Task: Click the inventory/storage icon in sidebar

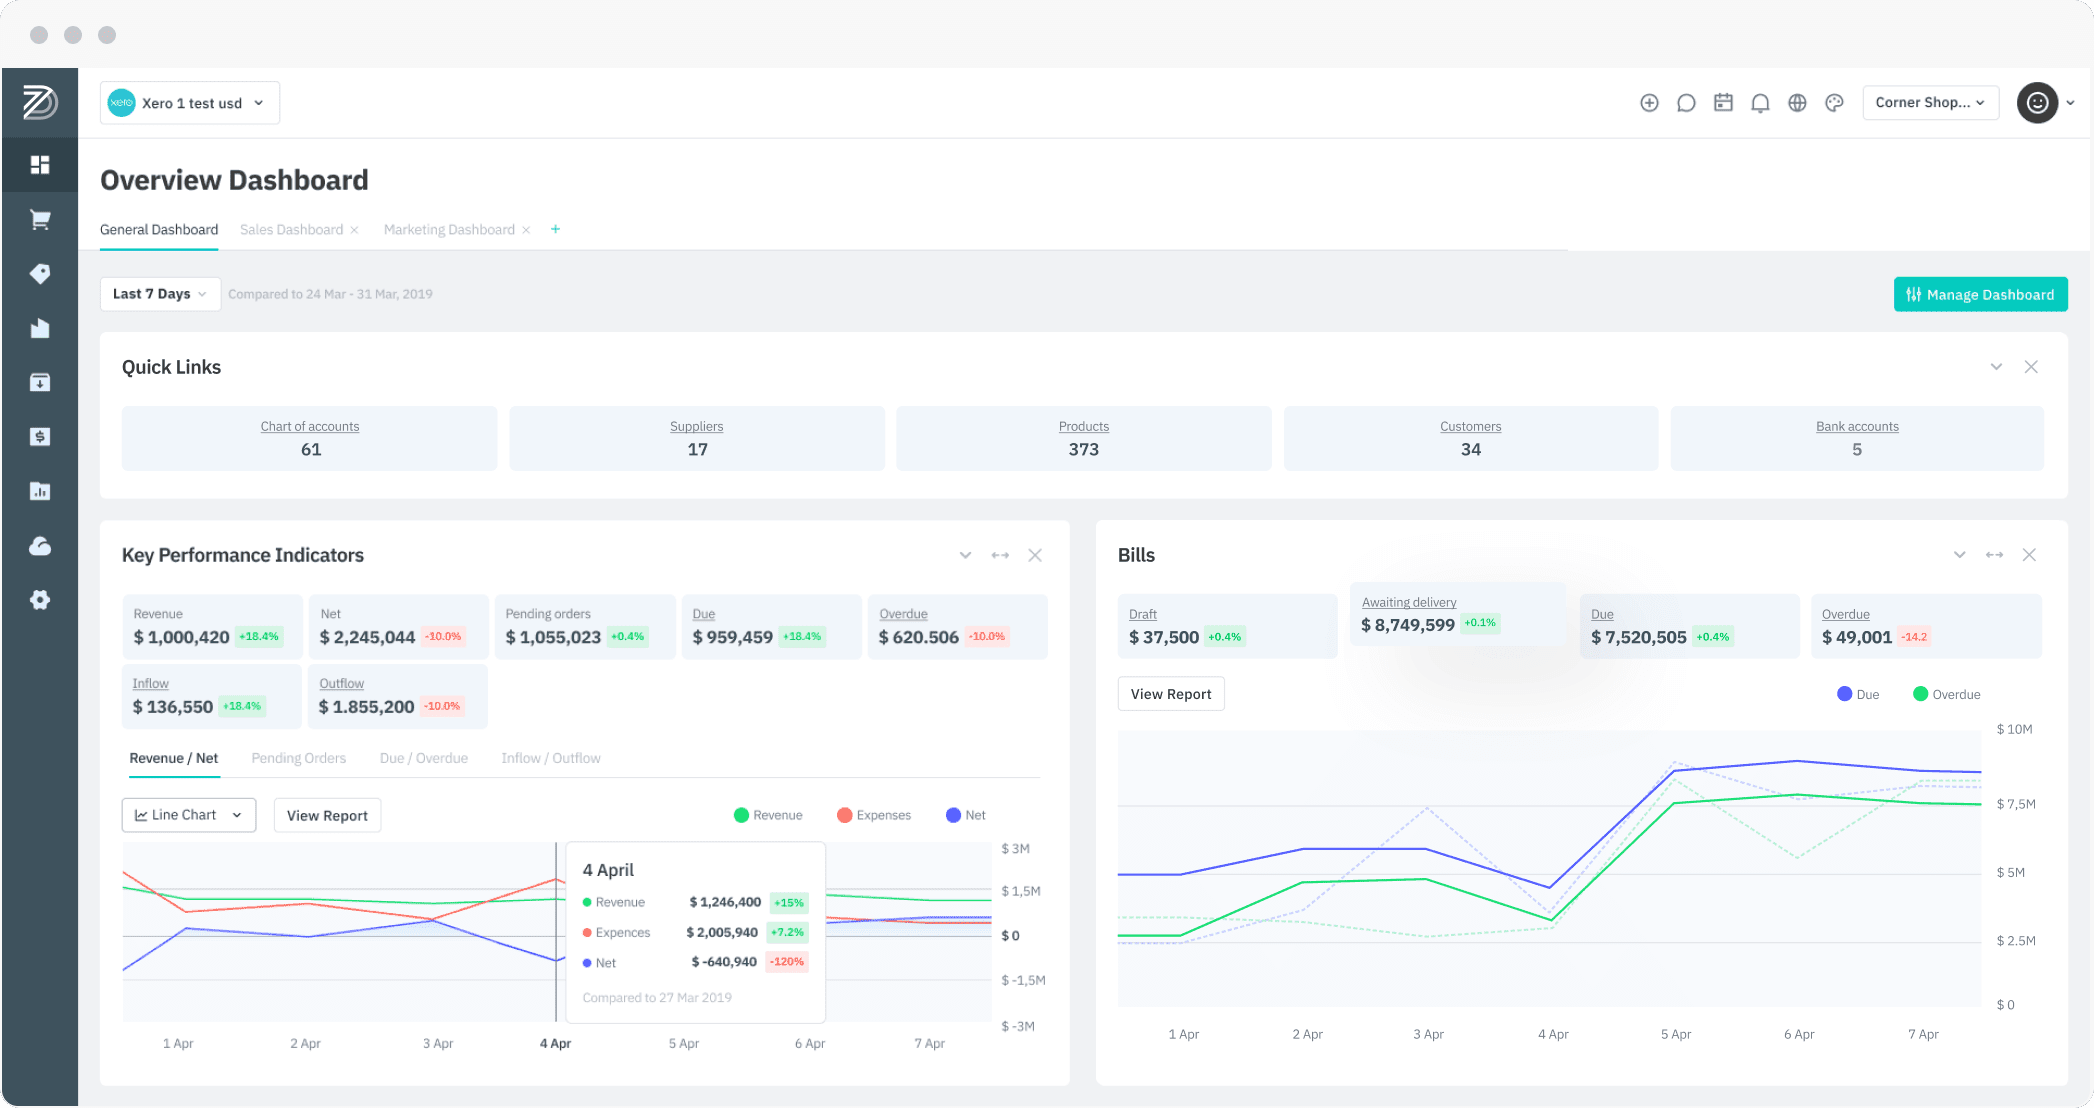Action: pyautogui.click(x=40, y=384)
